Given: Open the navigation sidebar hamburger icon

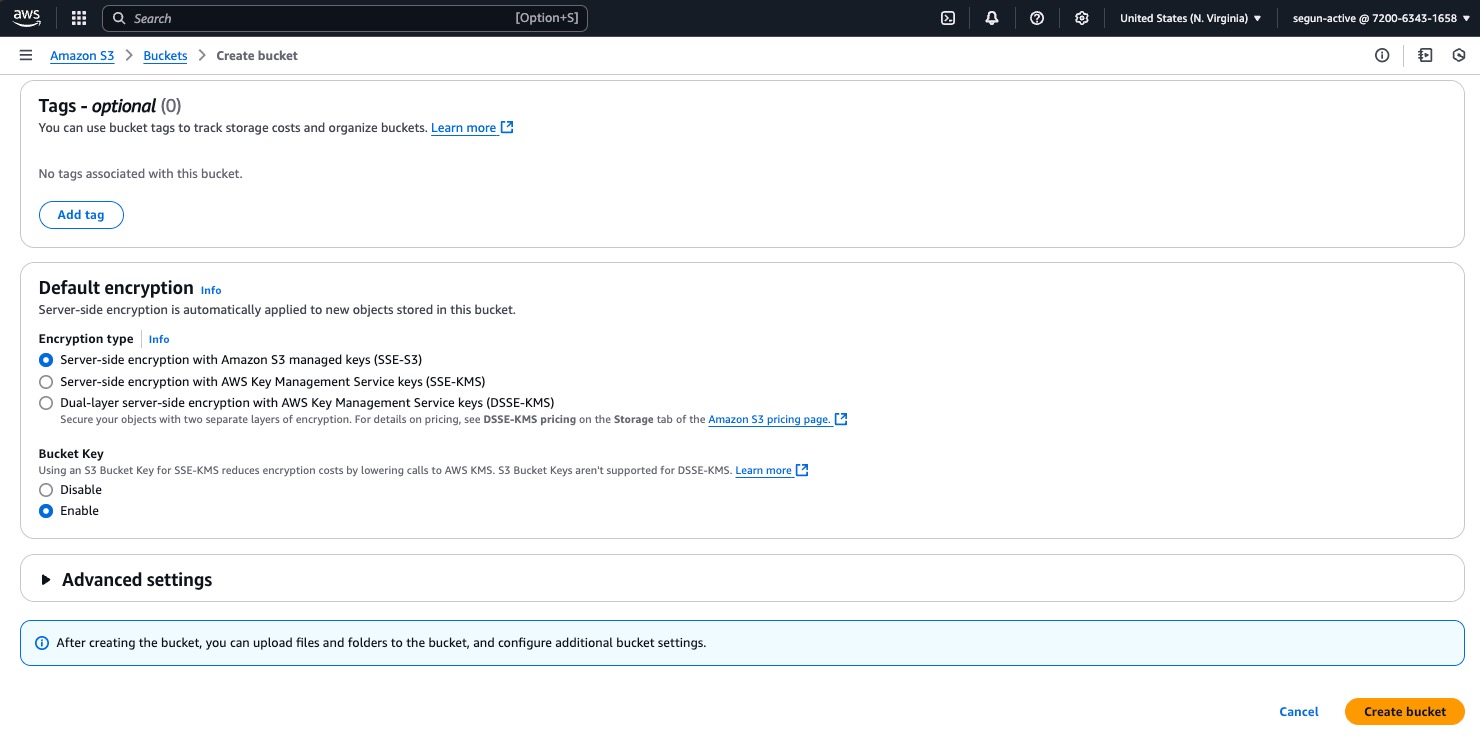Looking at the screenshot, I should click(x=26, y=55).
